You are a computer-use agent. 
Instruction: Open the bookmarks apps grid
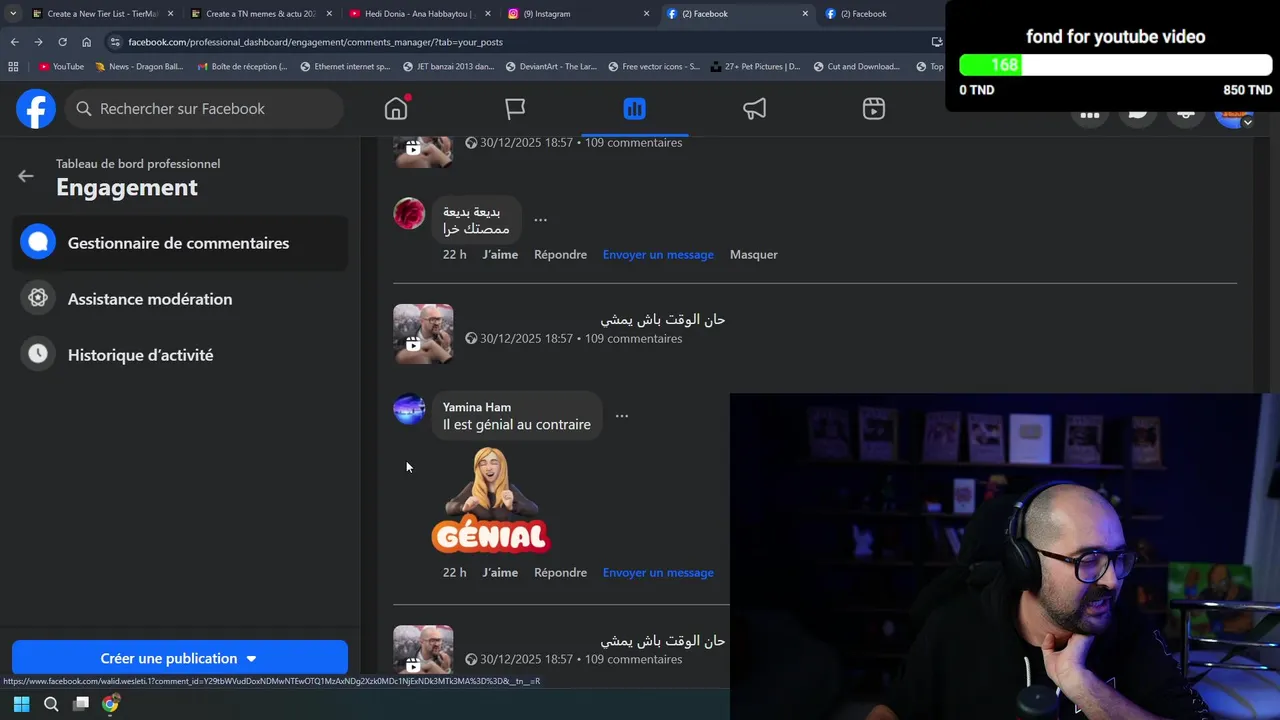click(x=13, y=67)
